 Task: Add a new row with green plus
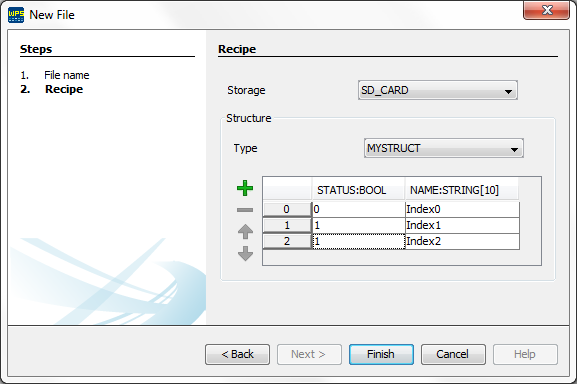point(245,188)
